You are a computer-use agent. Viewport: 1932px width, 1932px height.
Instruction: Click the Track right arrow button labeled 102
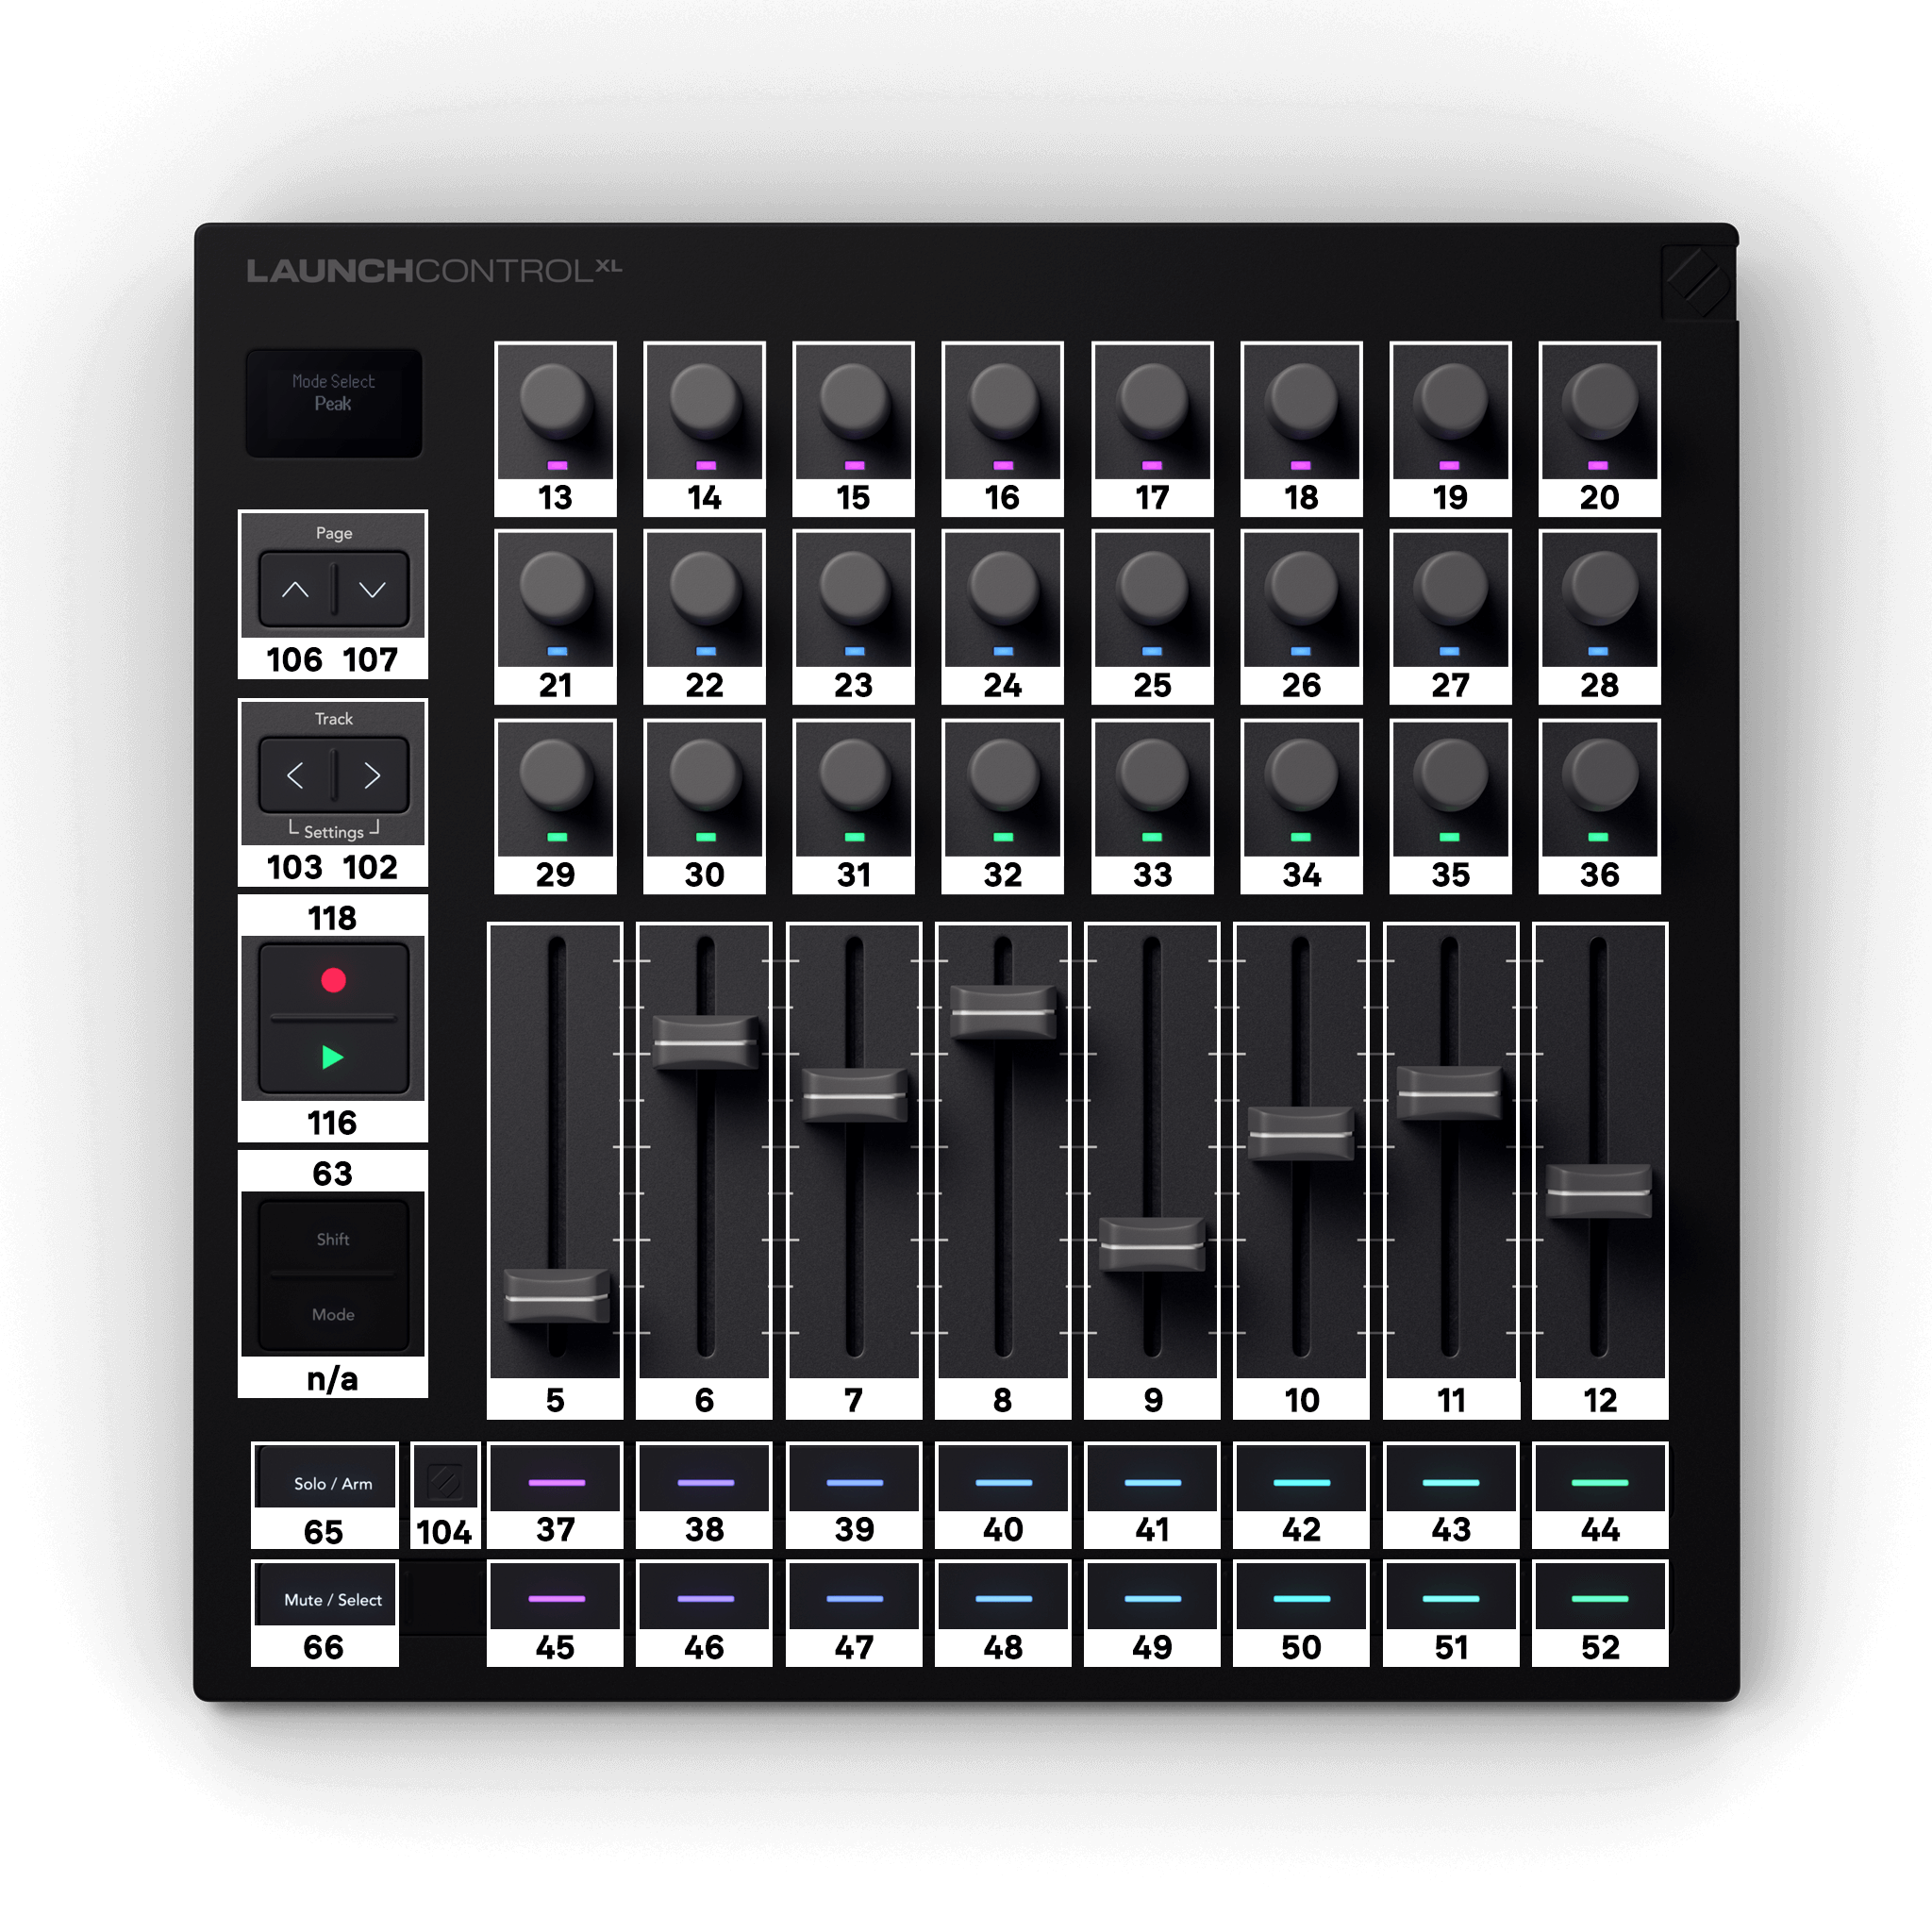coord(372,775)
